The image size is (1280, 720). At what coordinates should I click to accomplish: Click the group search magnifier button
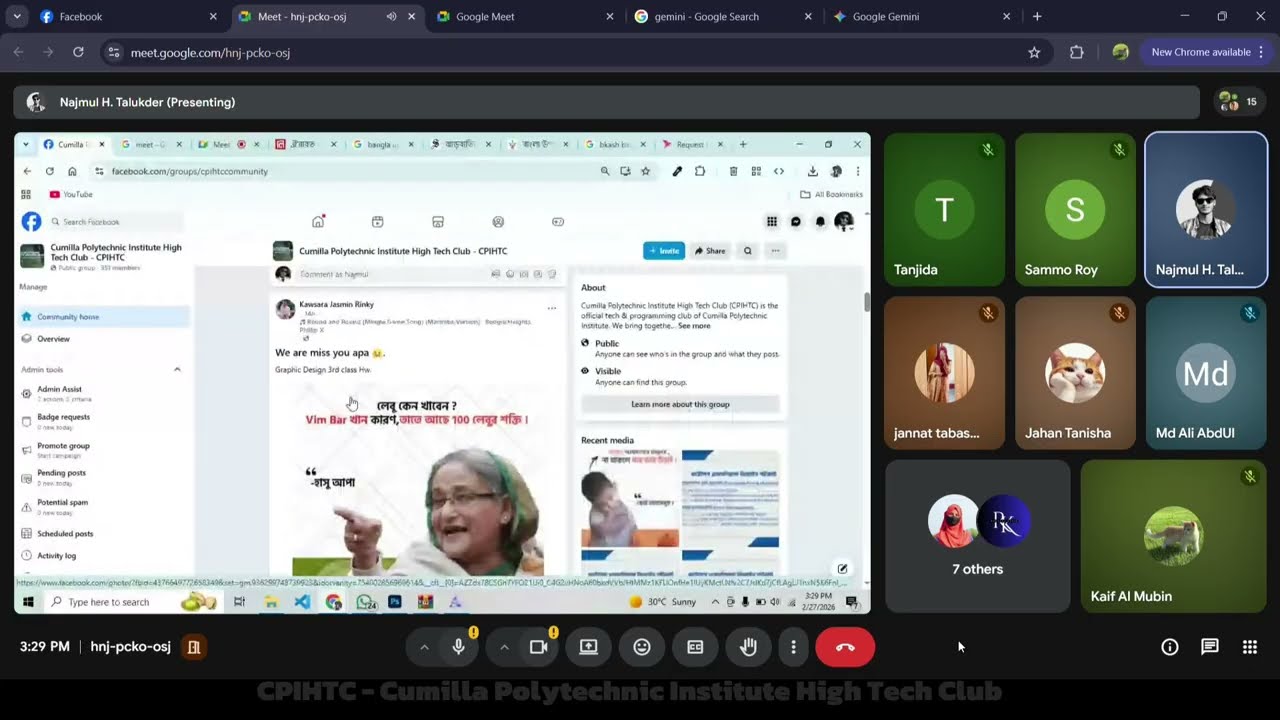point(747,251)
